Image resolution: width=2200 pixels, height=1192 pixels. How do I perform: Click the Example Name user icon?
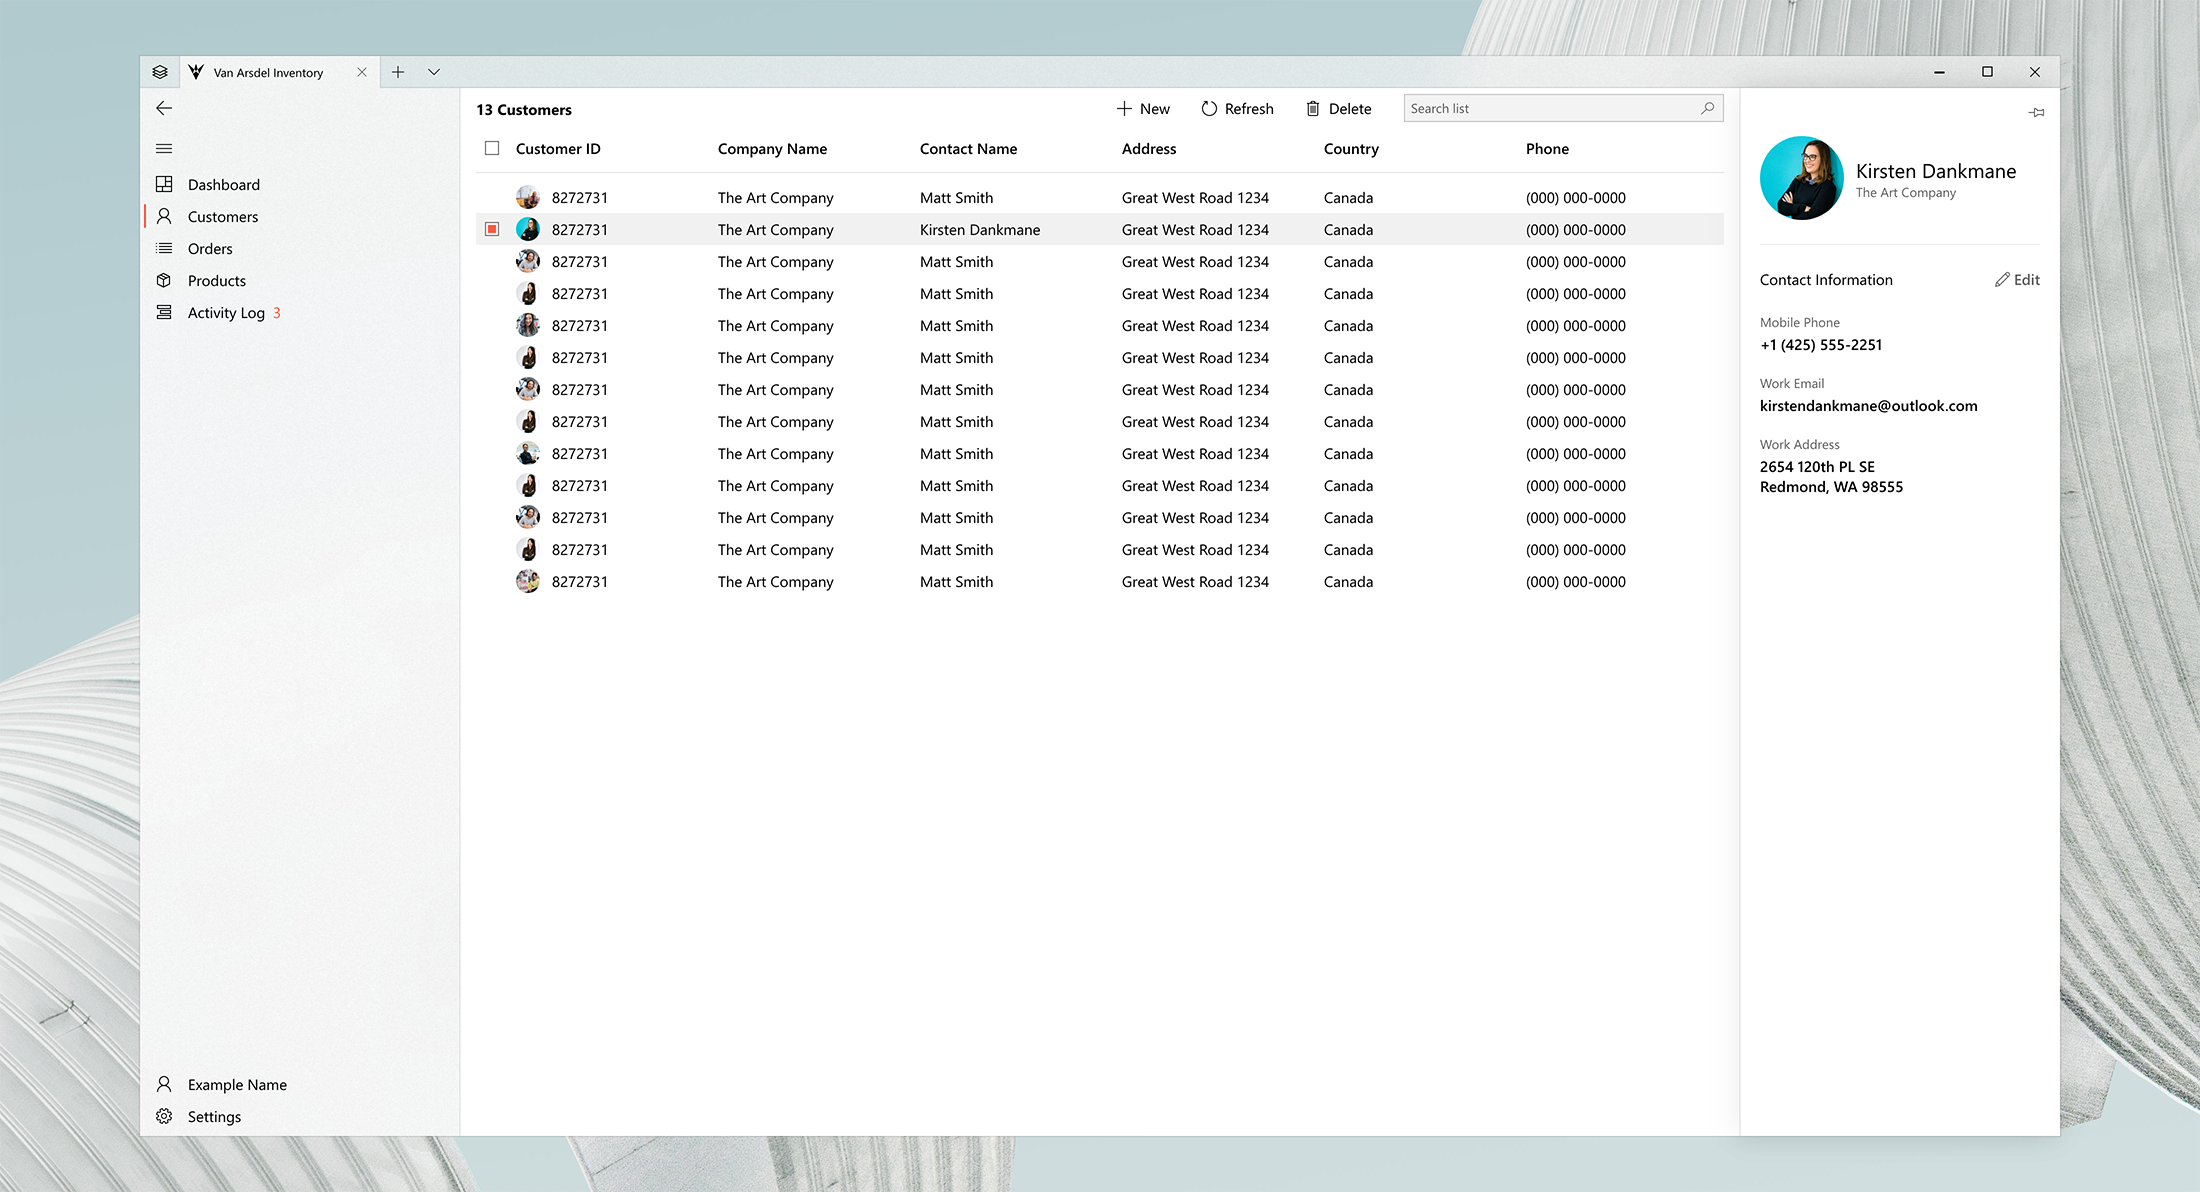164,1084
